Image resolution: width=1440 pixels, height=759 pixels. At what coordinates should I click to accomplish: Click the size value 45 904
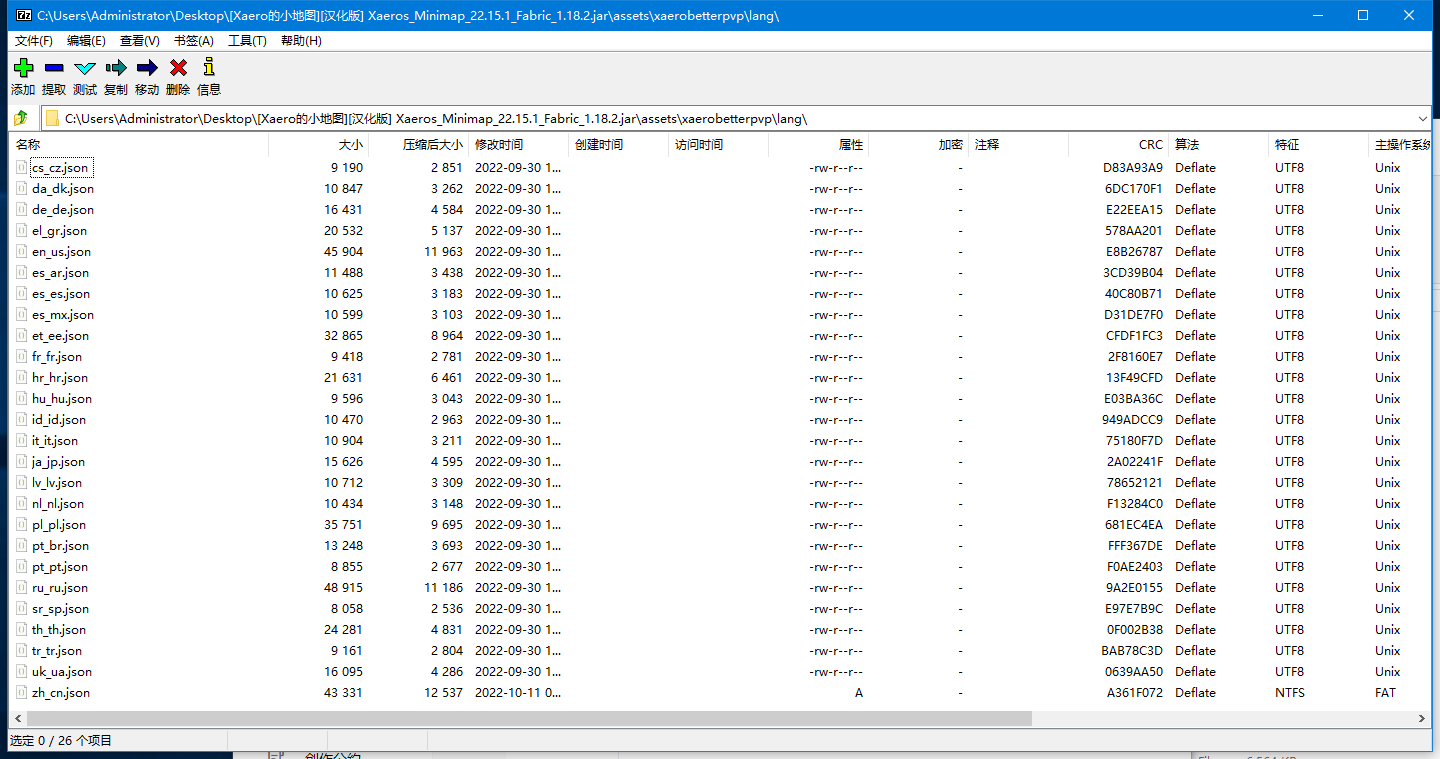click(344, 252)
